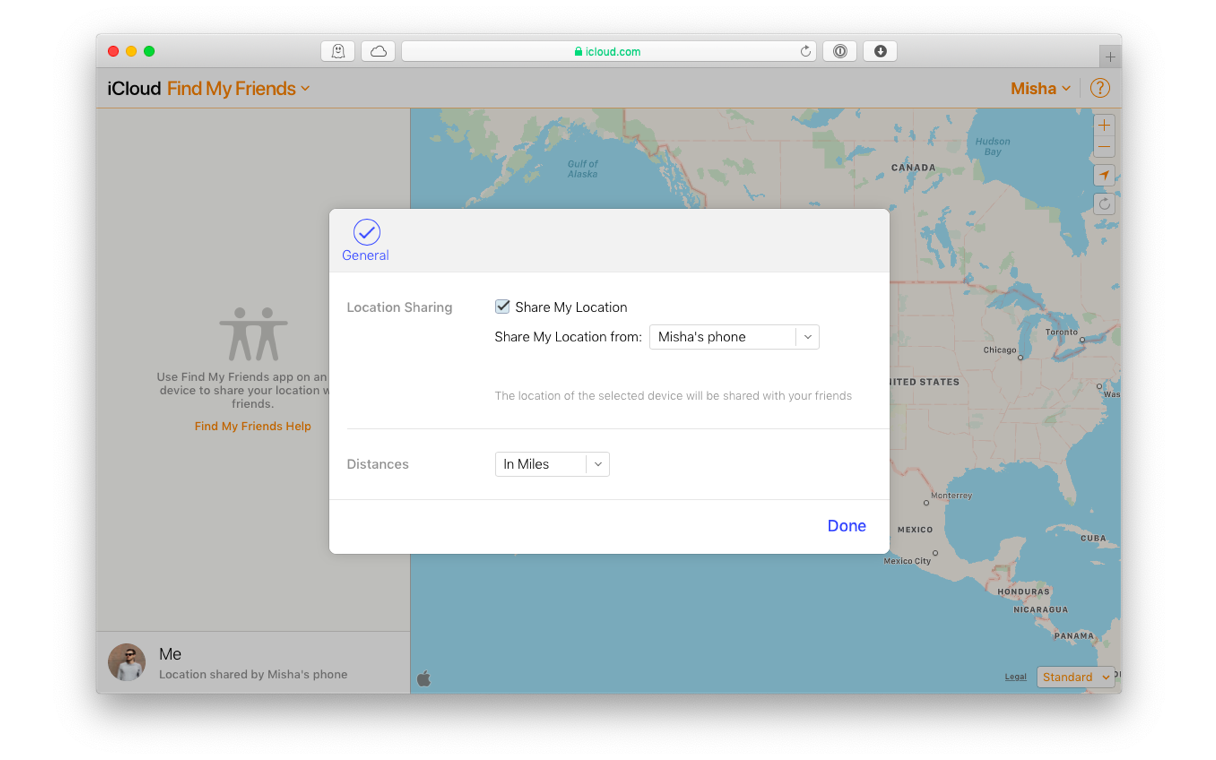Click the Chicago label on the map
This screenshot has width=1216, height=760.
click(999, 350)
